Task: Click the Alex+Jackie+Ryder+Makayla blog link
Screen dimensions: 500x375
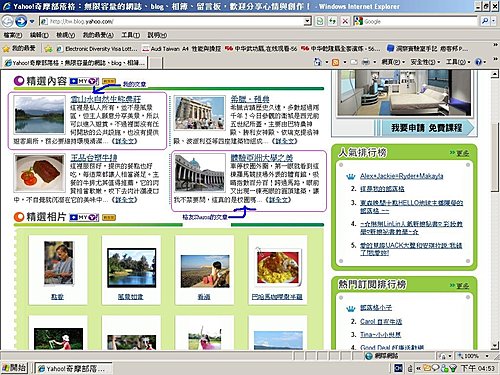Action: pyautogui.click(x=402, y=176)
